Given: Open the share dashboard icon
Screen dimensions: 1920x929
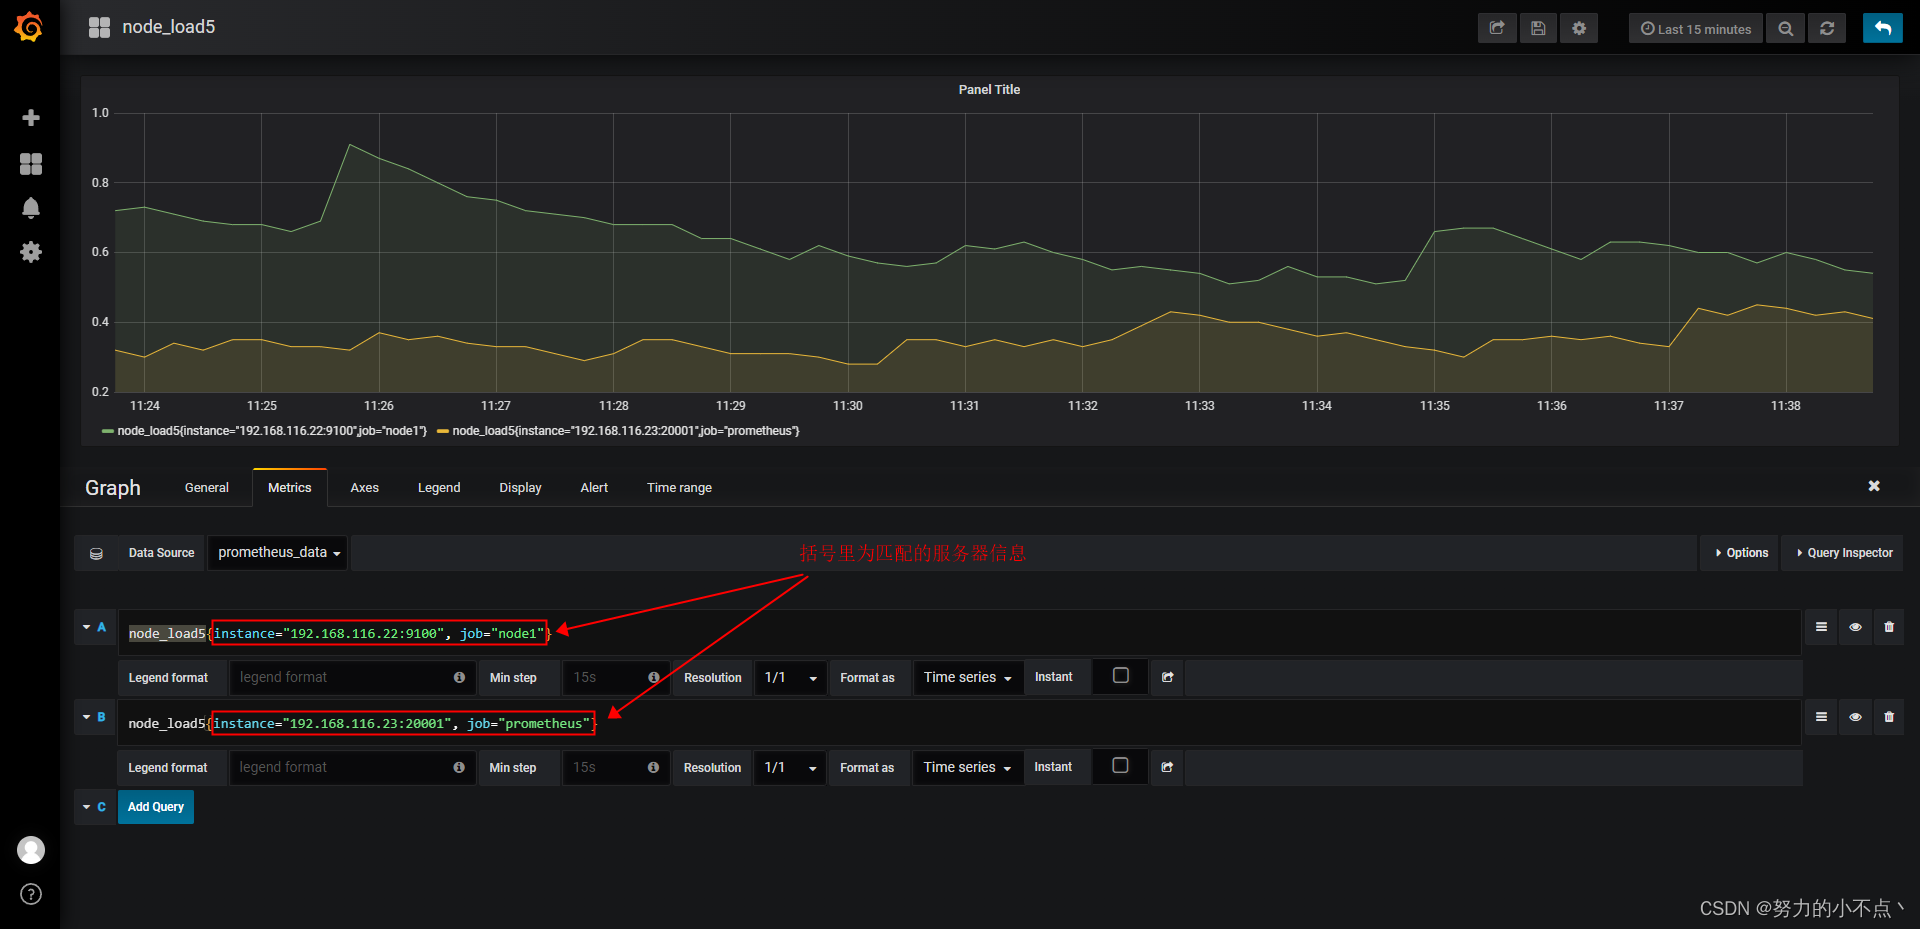Looking at the screenshot, I should coord(1496,28).
